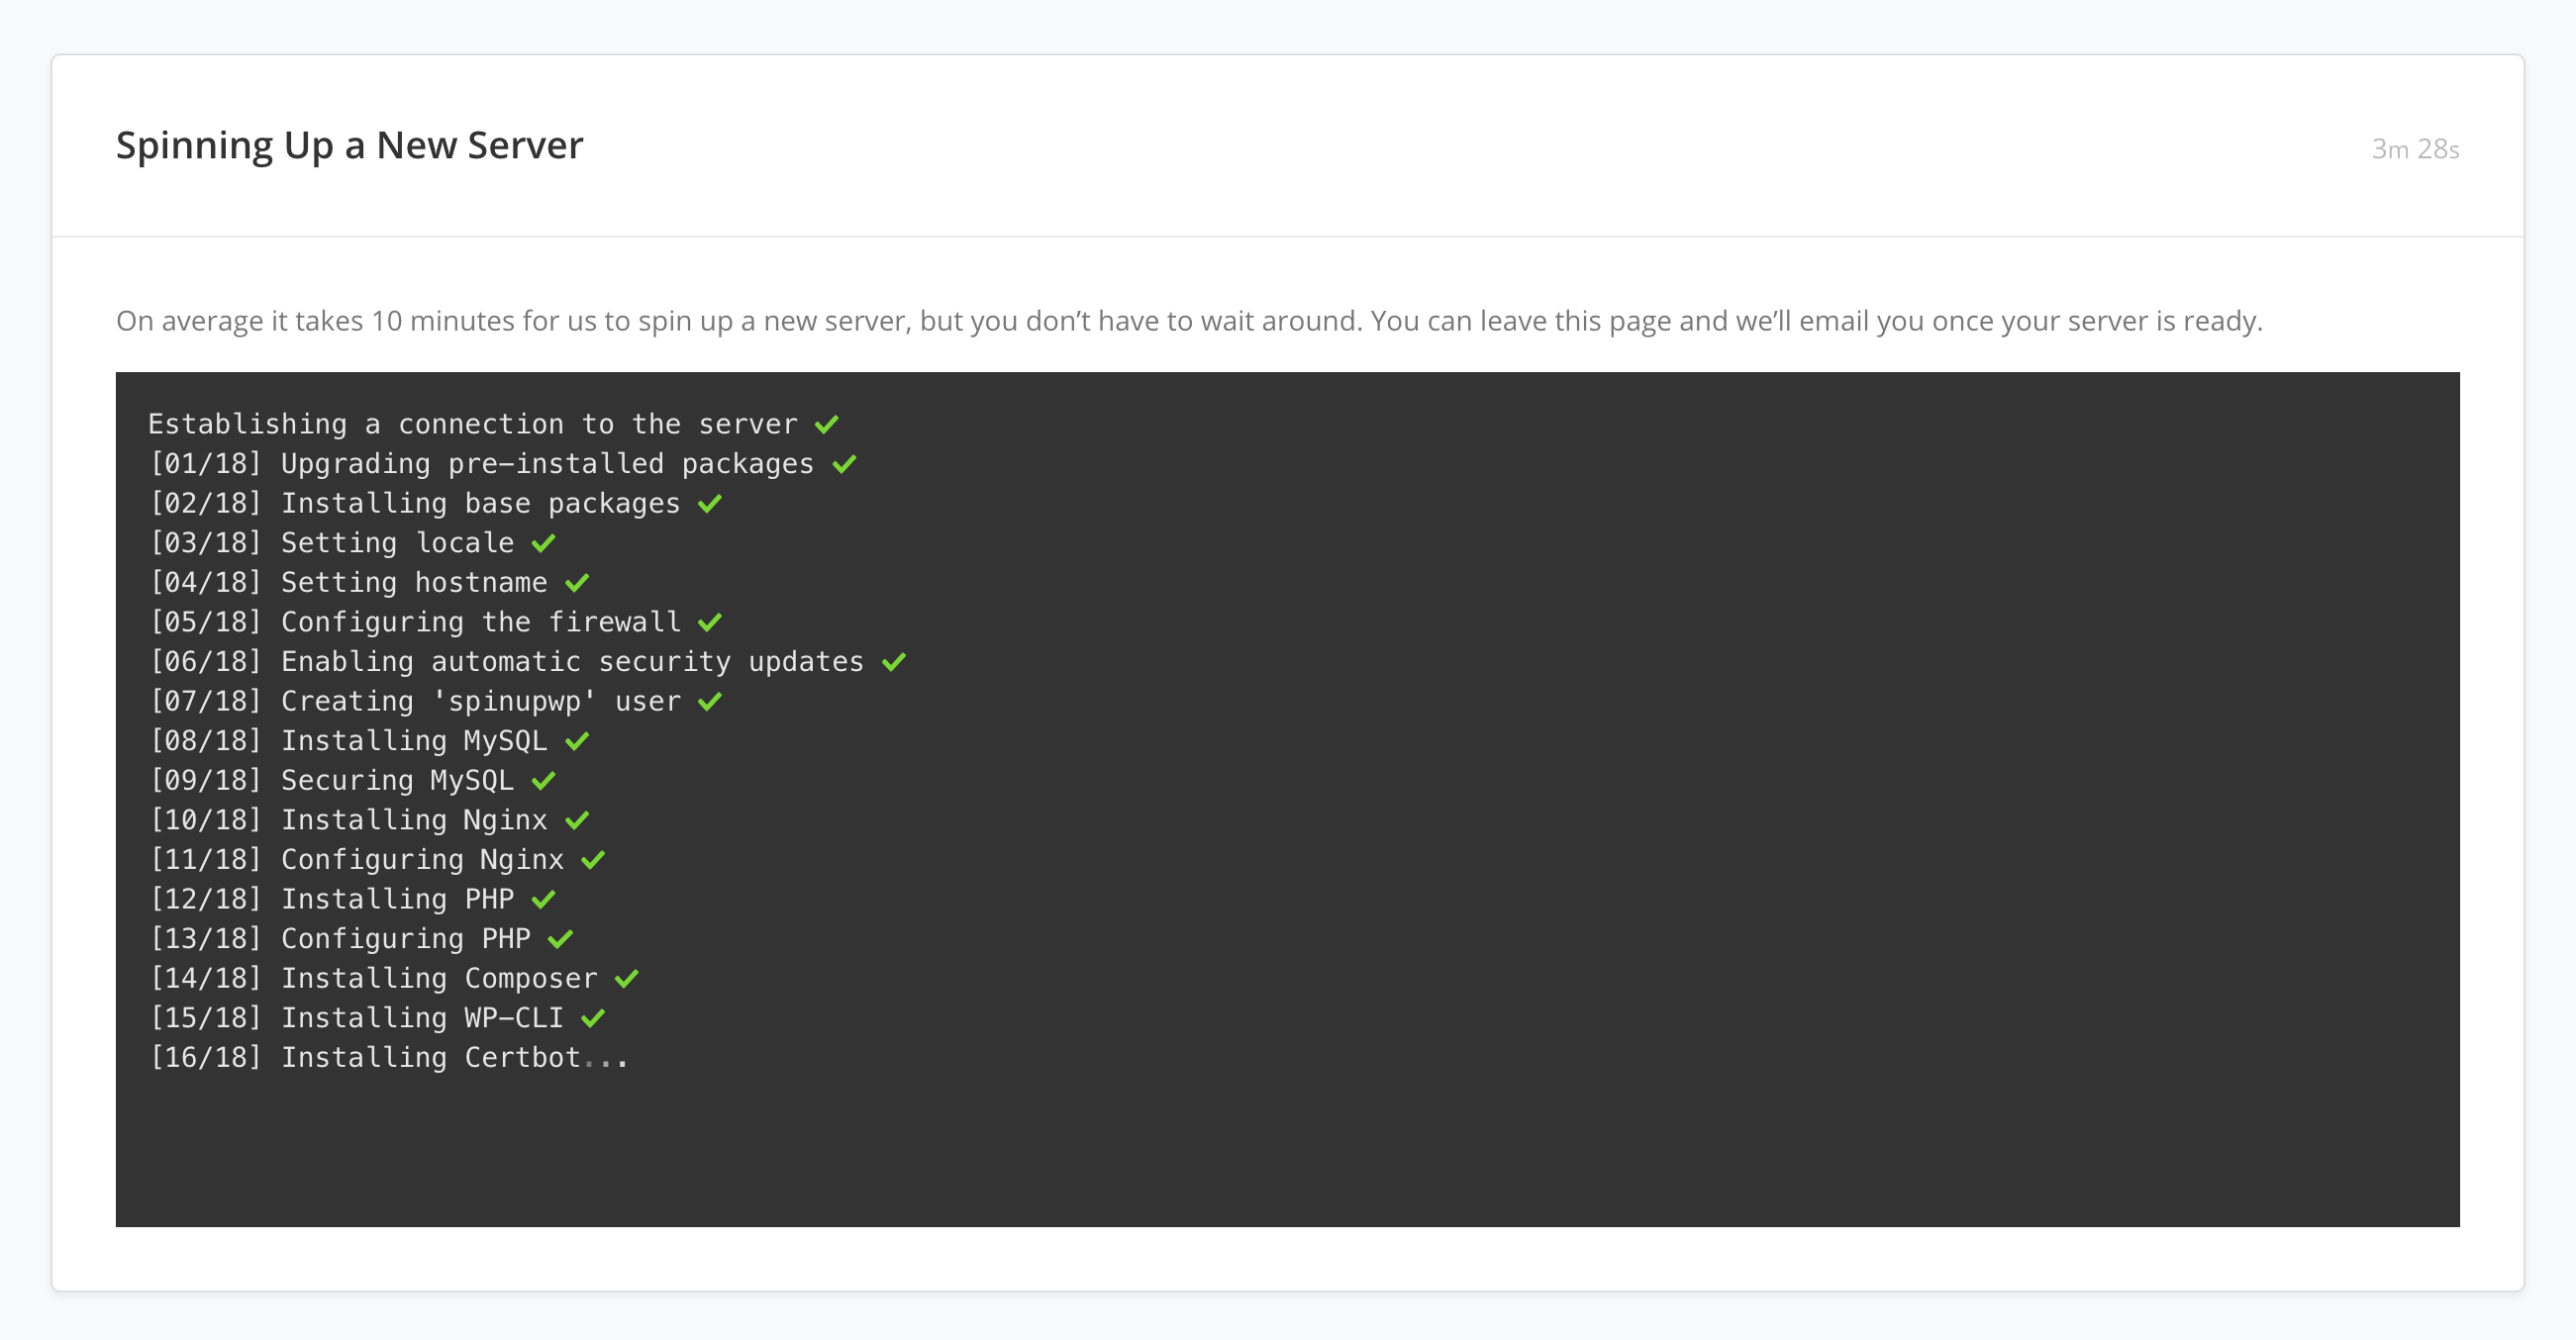The width and height of the screenshot is (2576, 1340).
Task: Click '[13/18] Configuring PHP' text
Action: (340, 938)
